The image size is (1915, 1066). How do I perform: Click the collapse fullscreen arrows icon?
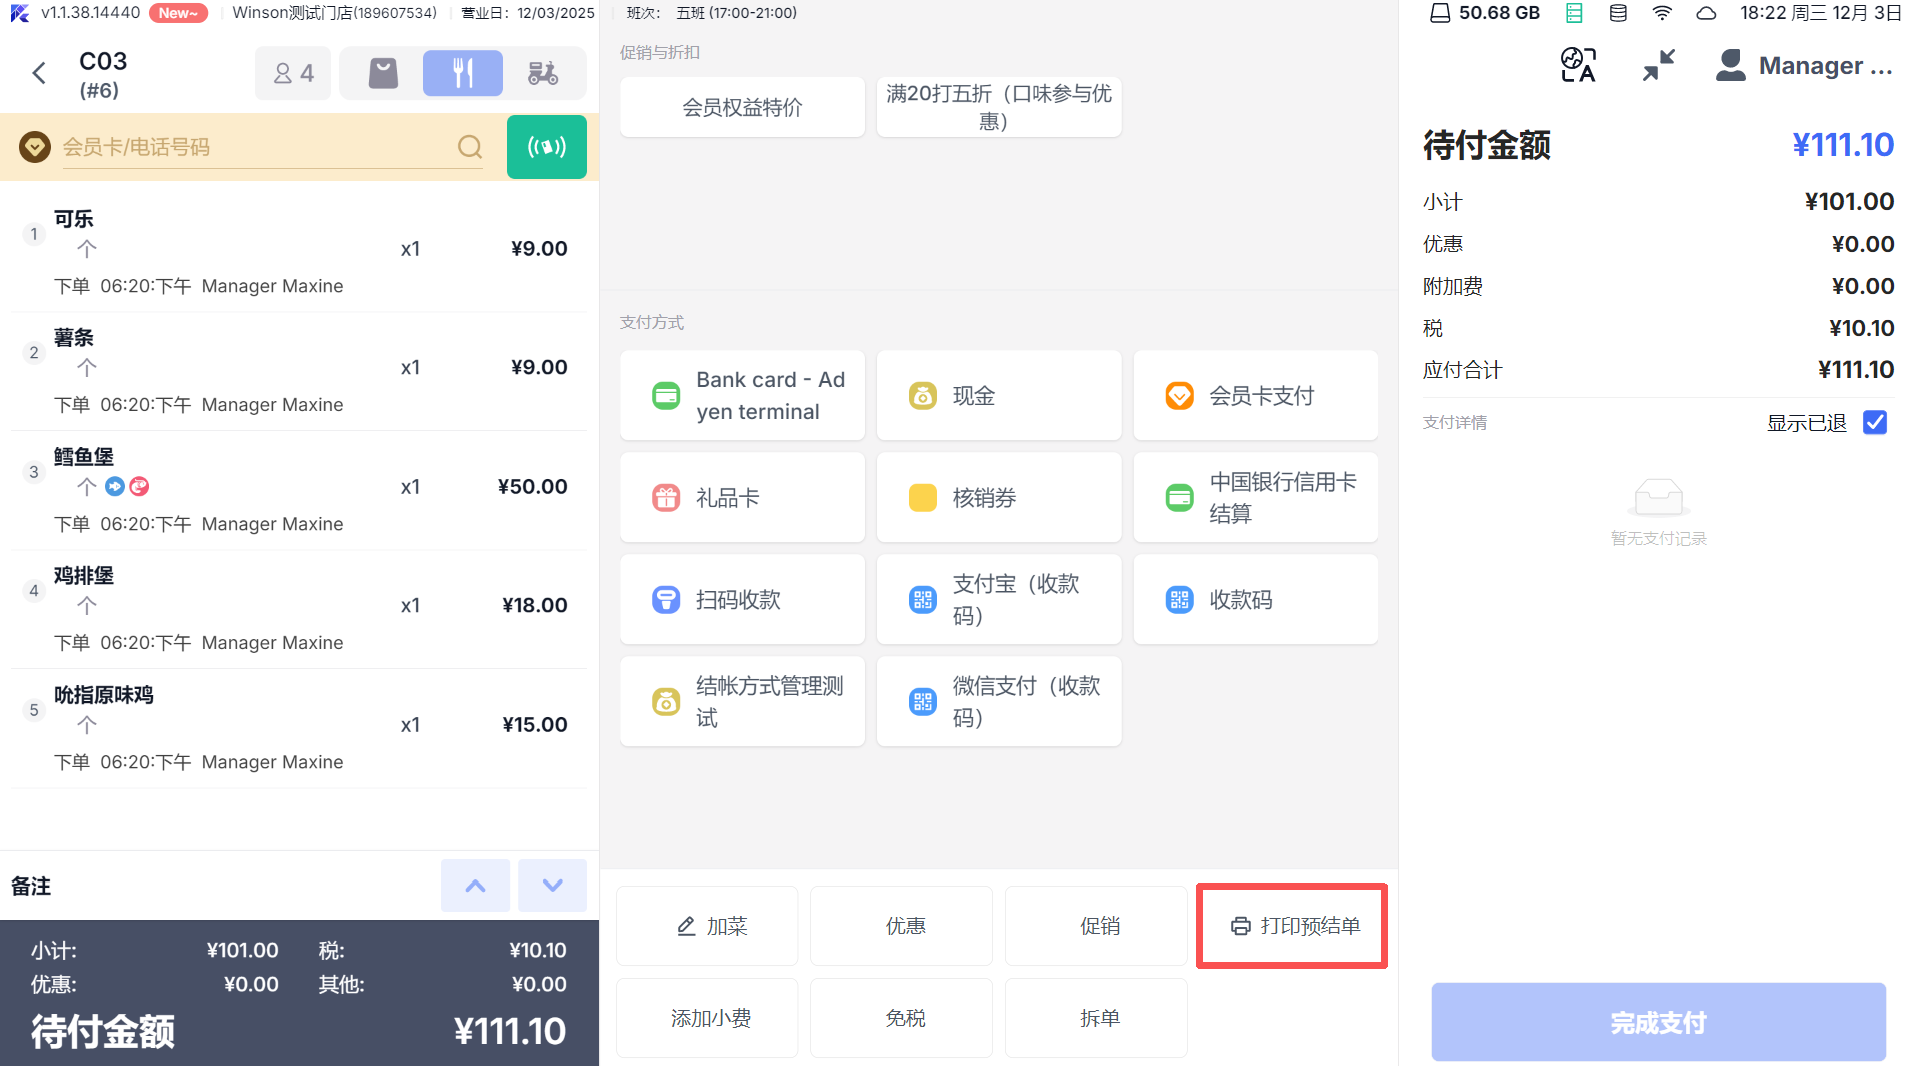1658,66
